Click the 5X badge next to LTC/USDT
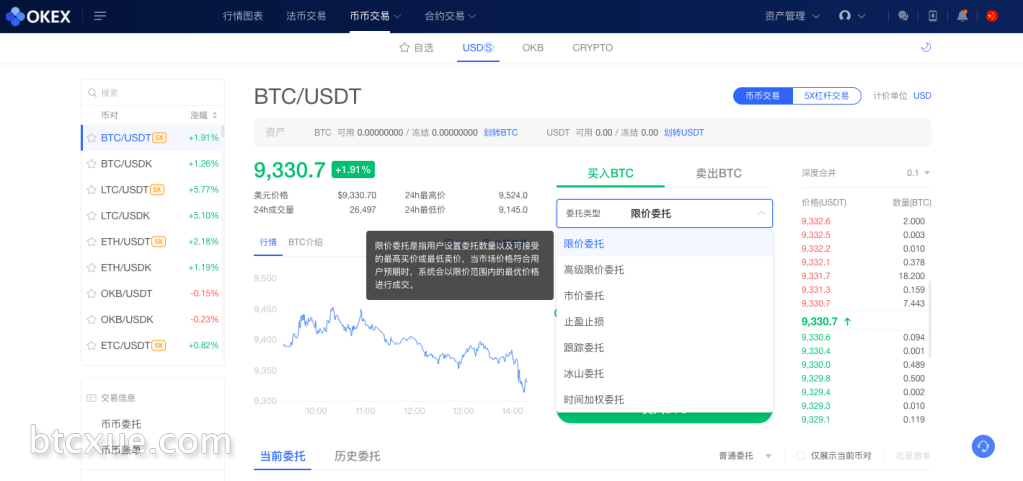The height and width of the screenshot is (481, 1023). point(157,189)
